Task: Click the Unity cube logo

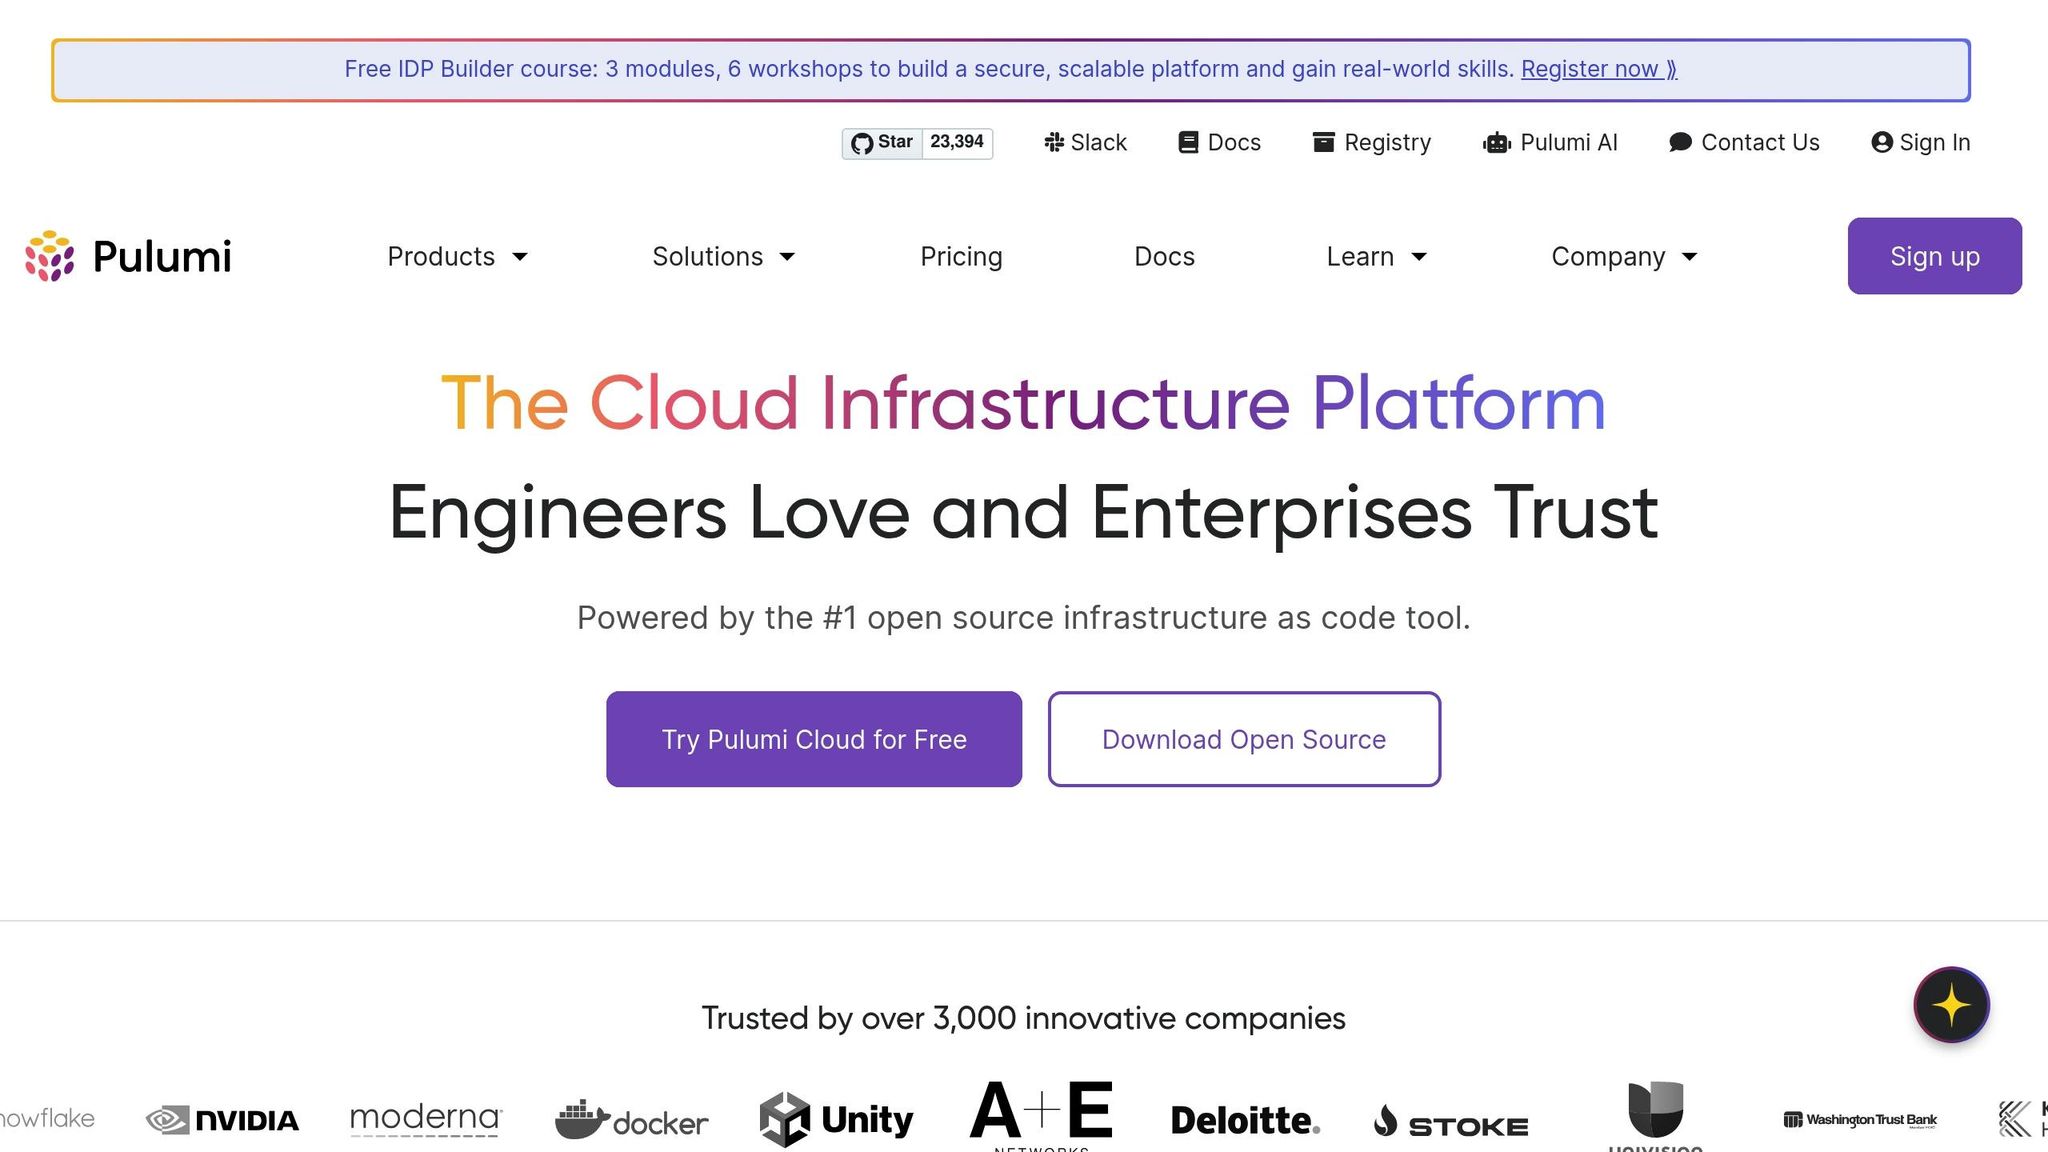Action: pos(836,1120)
